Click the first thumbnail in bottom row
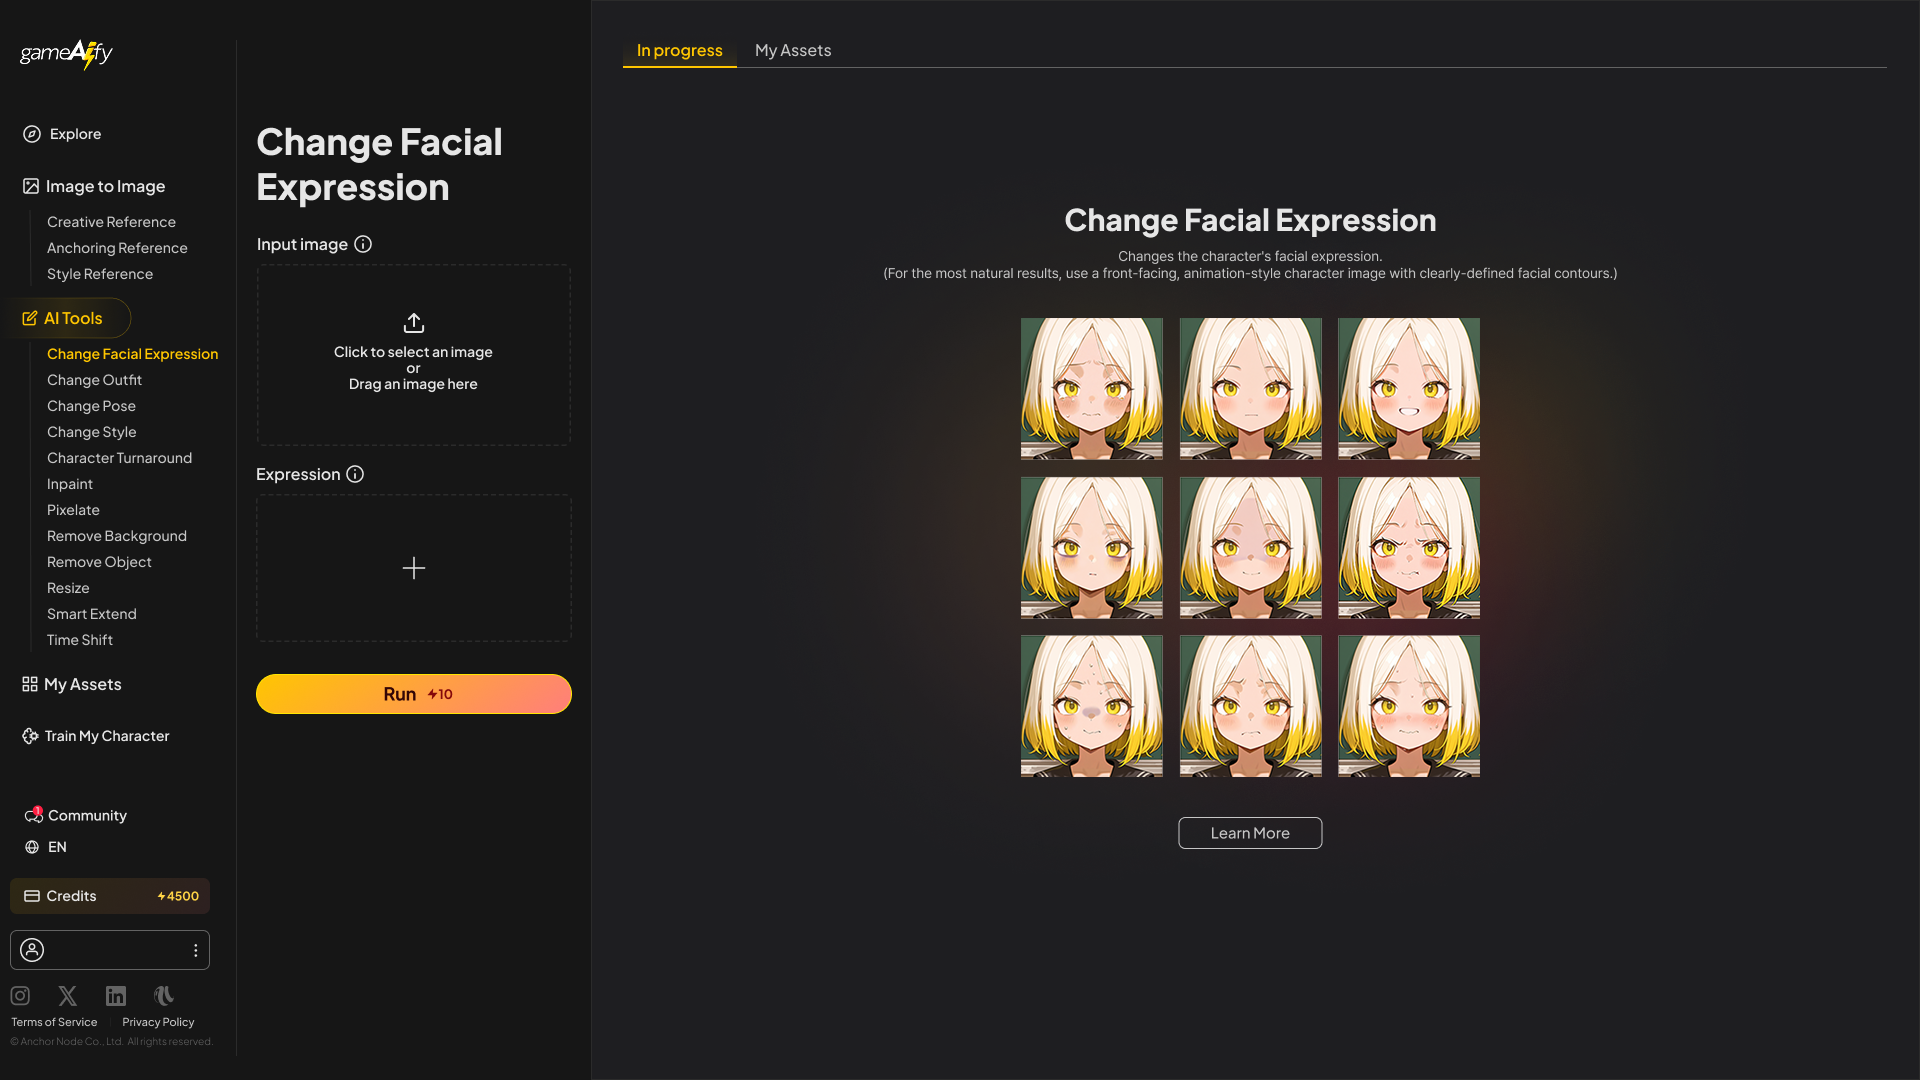 [1092, 706]
